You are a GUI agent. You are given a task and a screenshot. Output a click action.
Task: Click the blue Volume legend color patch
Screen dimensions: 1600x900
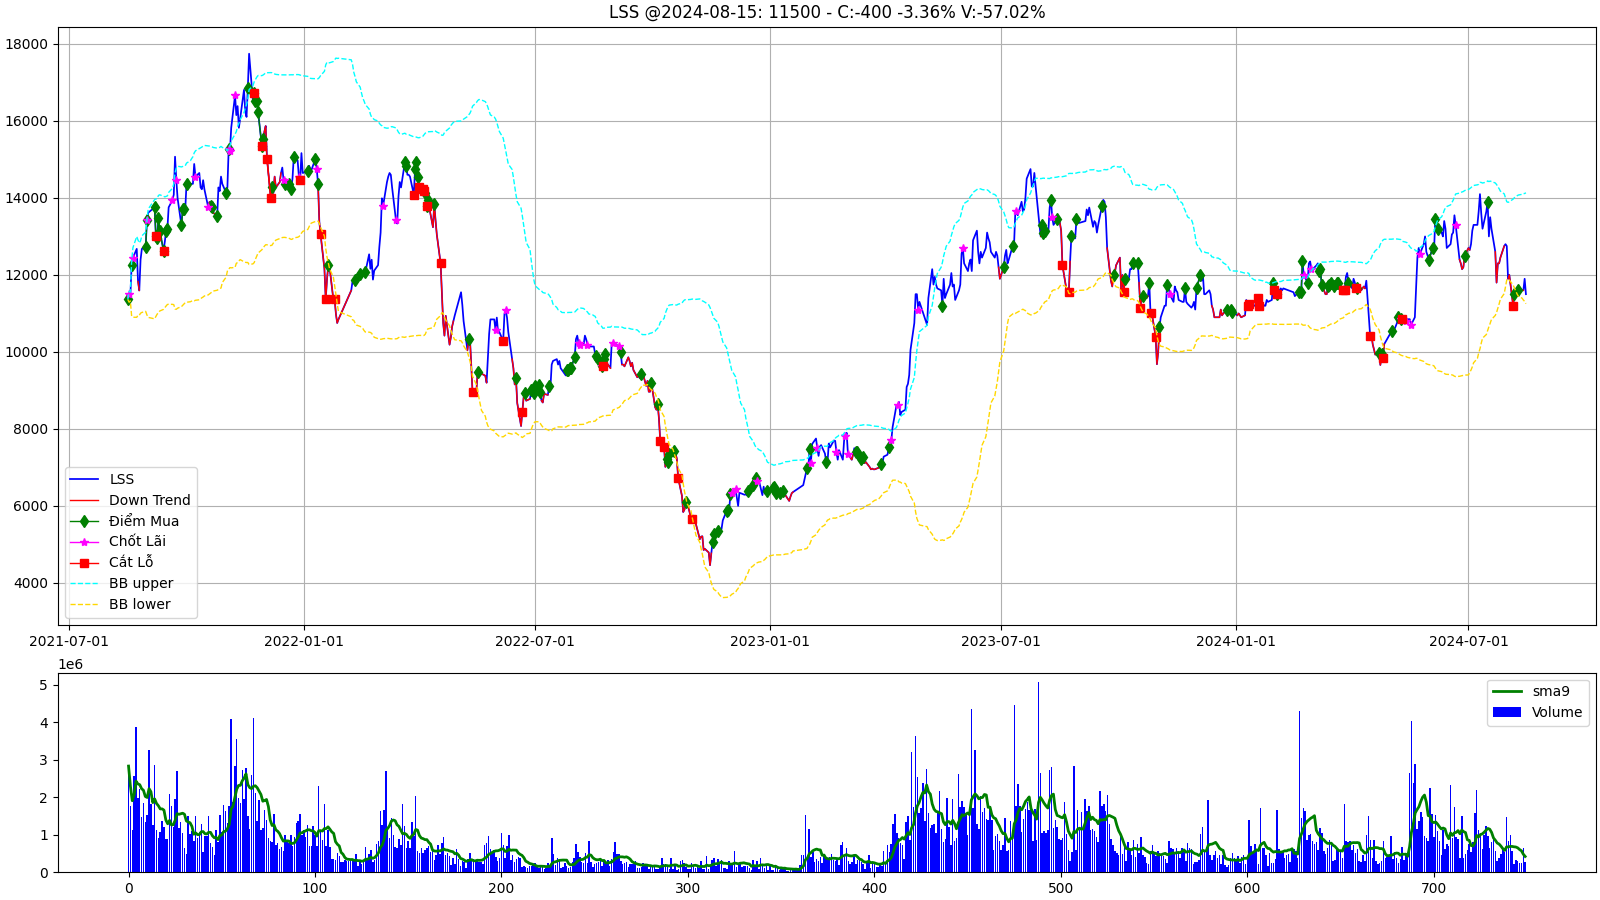click(x=1506, y=712)
